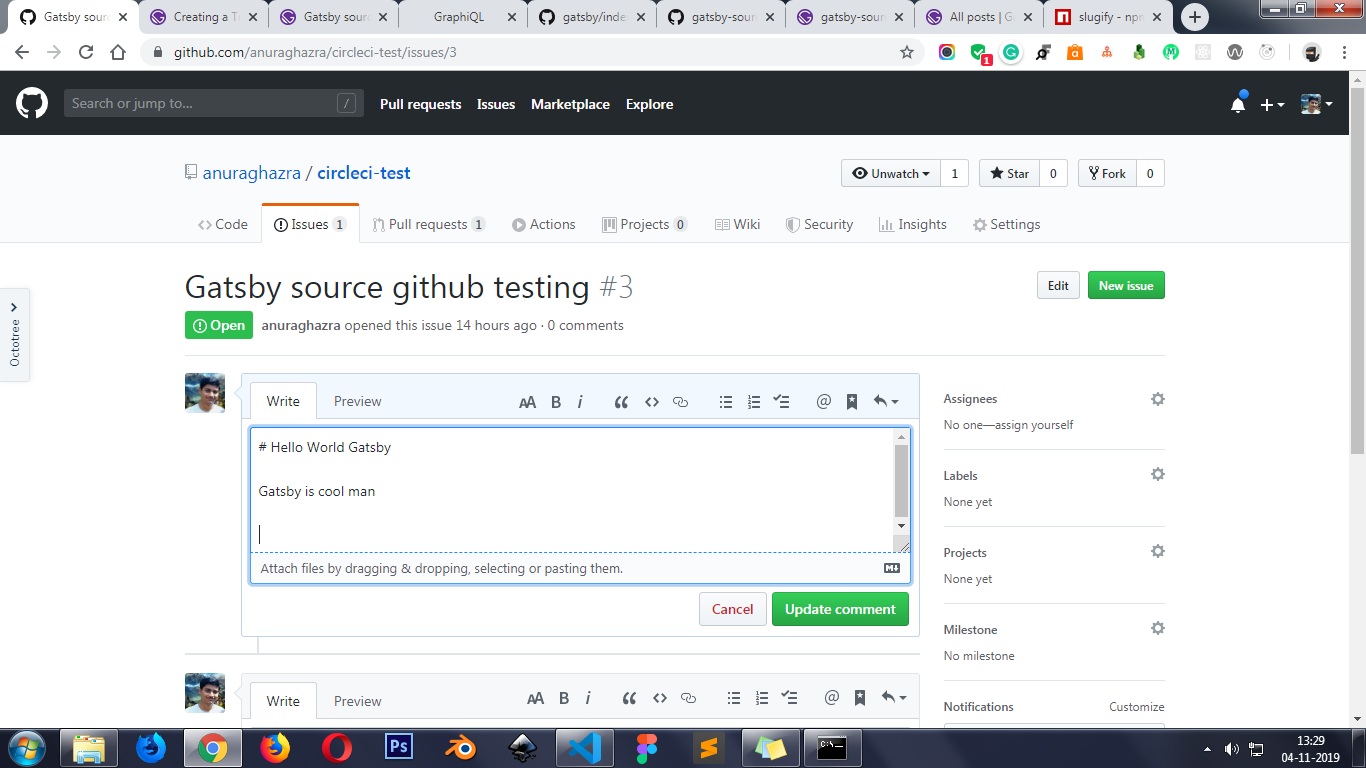Mention a user in first comment editor

(x=824, y=402)
